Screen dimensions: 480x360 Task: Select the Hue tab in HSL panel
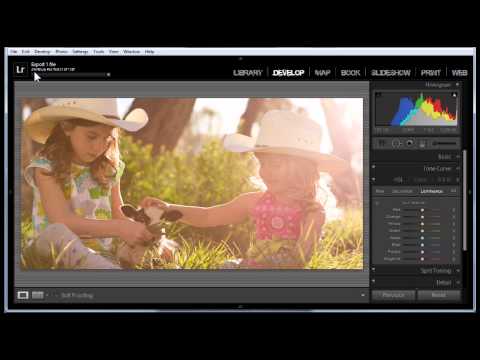[x=380, y=191]
